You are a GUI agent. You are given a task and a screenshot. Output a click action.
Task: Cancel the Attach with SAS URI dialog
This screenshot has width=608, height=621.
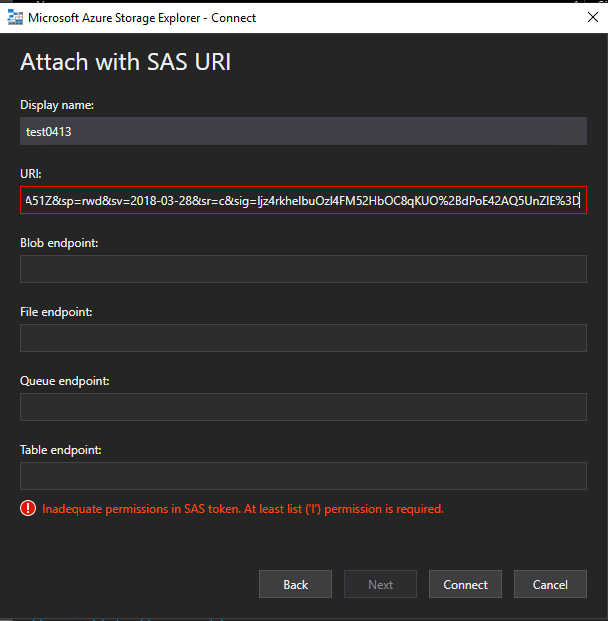550,584
